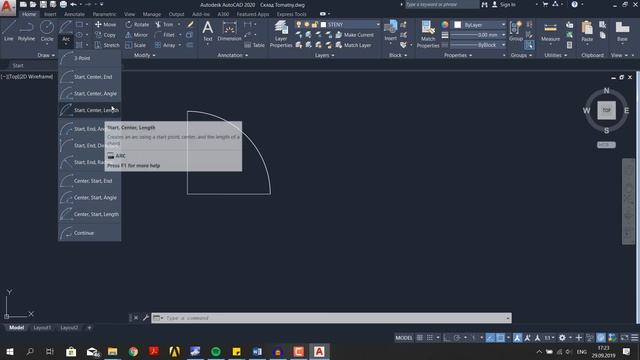Select the Dimension tool
The height and width of the screenshot is (360, 640).
[x=229, y=31]
